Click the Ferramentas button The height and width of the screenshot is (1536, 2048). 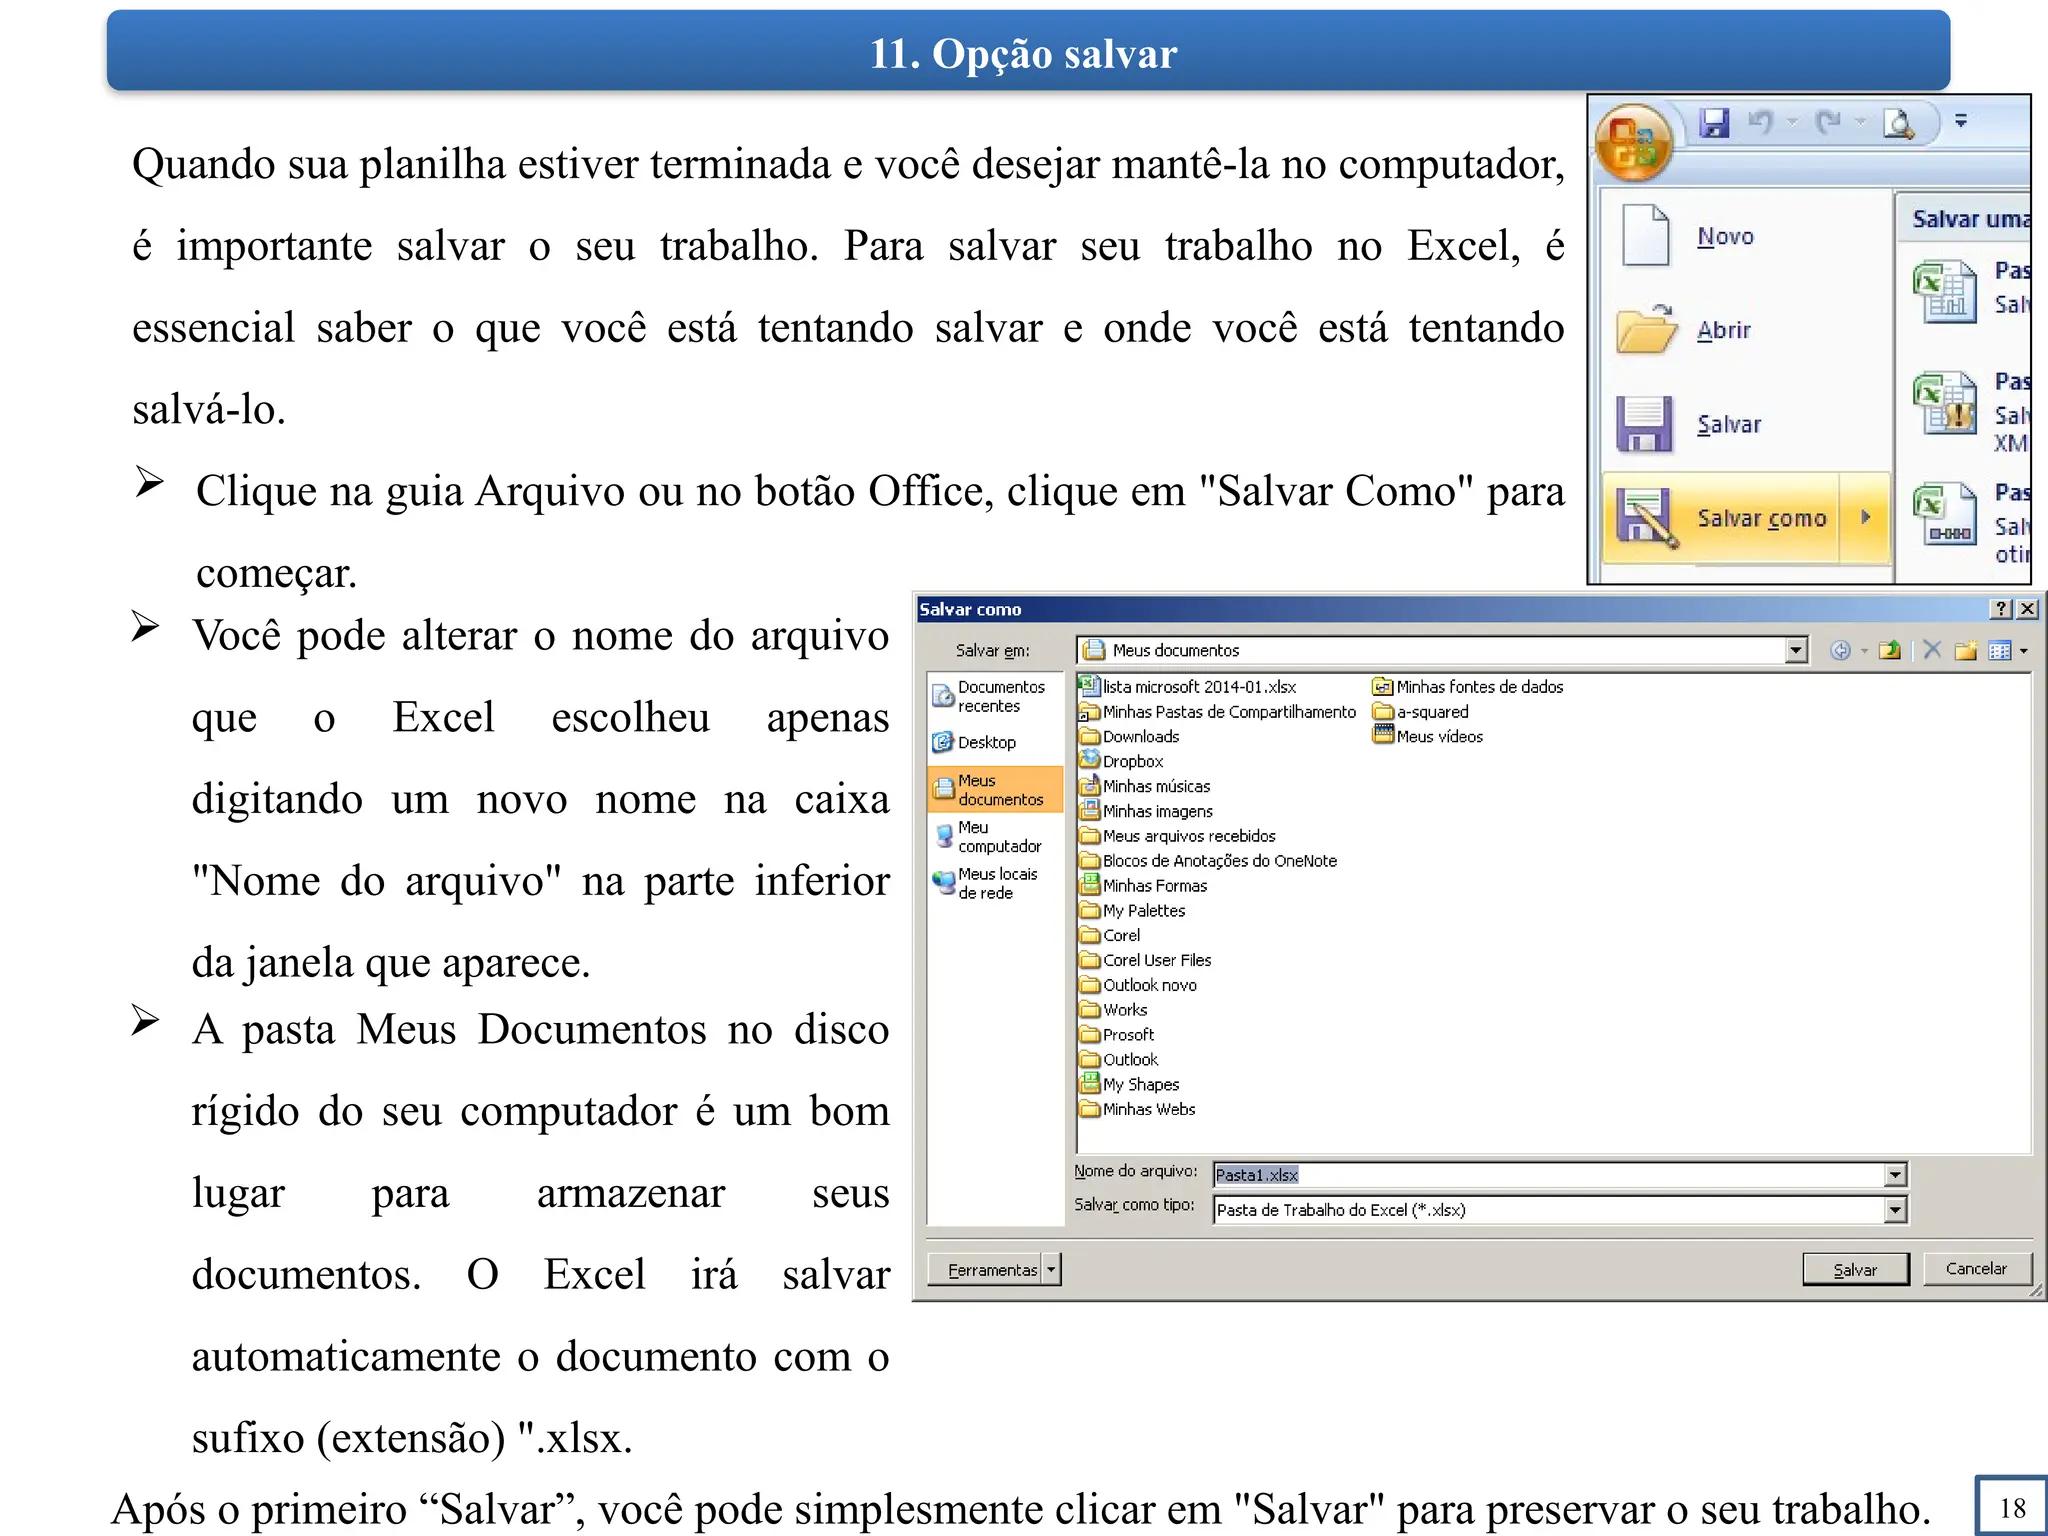pyautogui.click(x=985, y=1270)
